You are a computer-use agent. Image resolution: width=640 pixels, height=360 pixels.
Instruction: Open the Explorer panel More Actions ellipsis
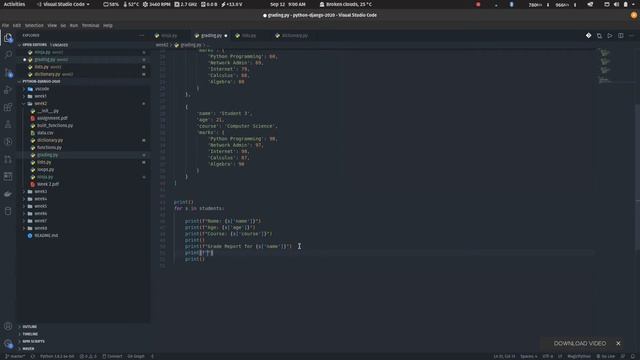coord(141,36)
